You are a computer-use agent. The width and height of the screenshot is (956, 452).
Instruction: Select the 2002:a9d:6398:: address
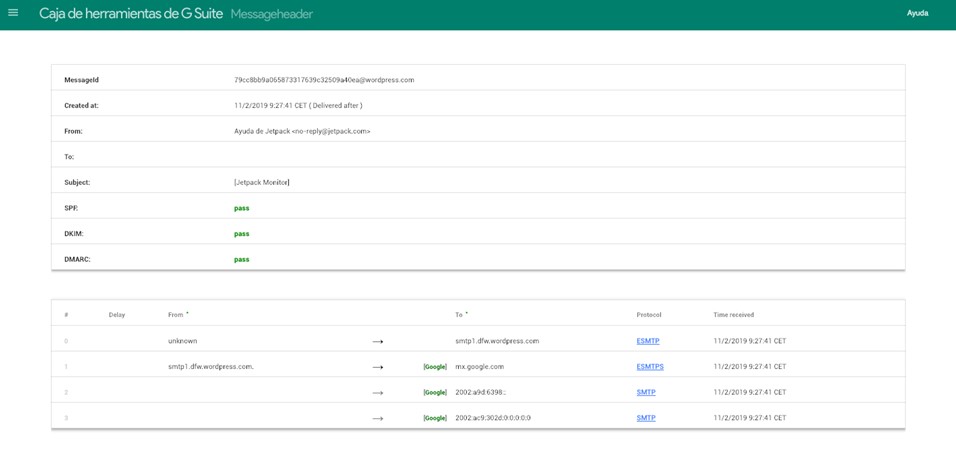coord(480,392)
